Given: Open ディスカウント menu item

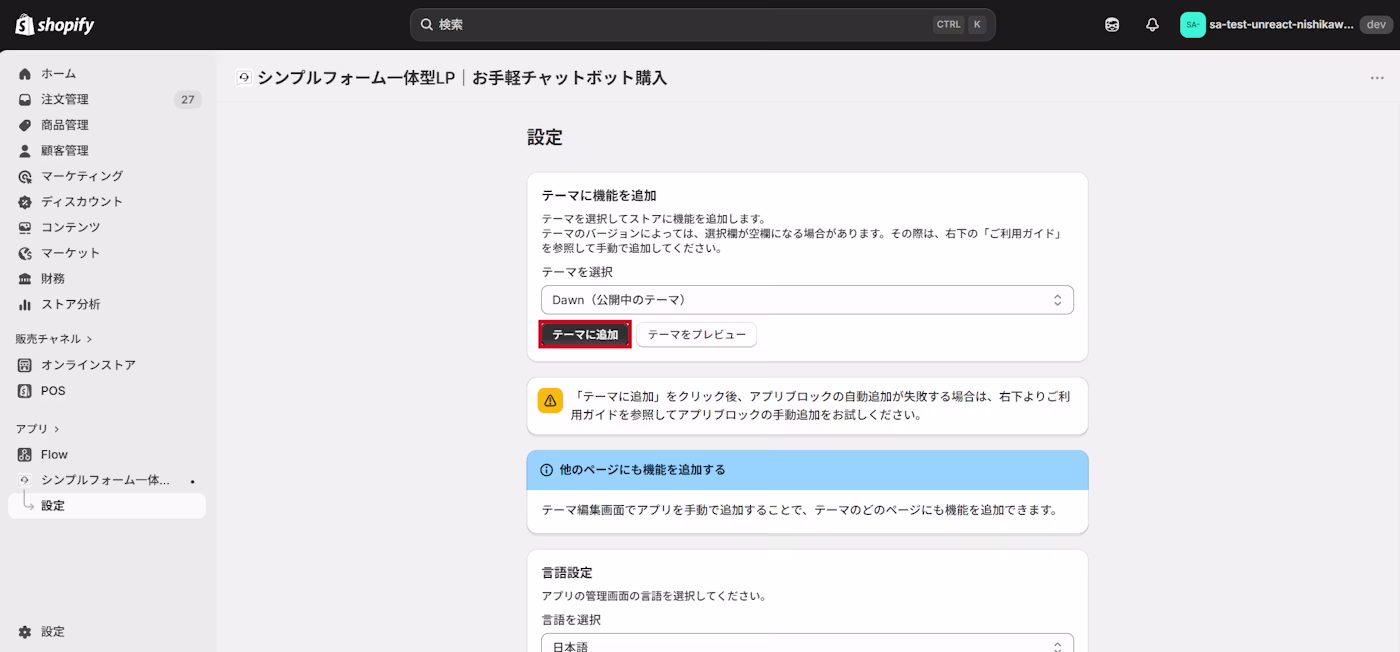Looking at the screenshot, I should click(82, 202).
